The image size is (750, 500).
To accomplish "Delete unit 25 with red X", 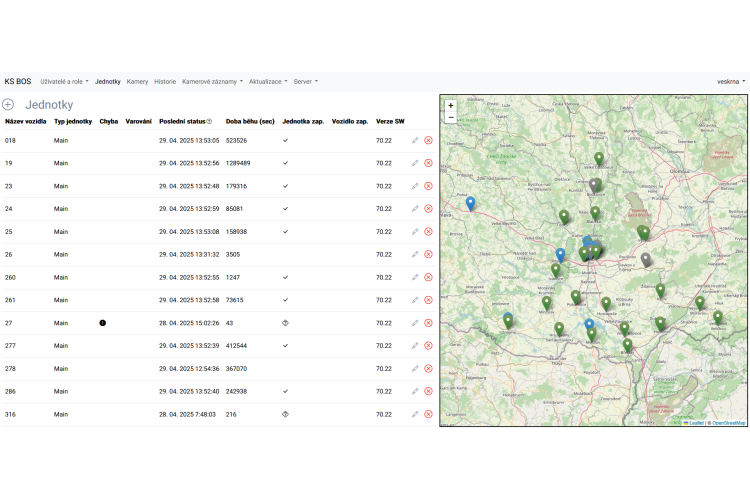I will click(x=429, y=232).
